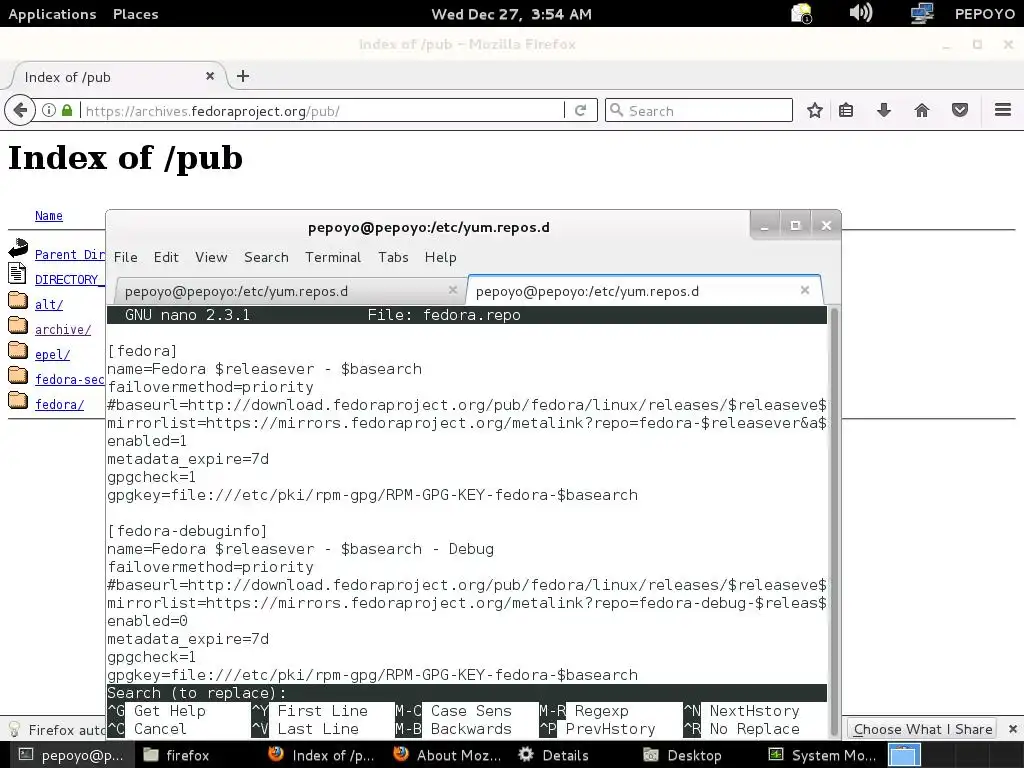Open the fedora-secondary directory link
The image size is (1024, 768).
(70, 379)
